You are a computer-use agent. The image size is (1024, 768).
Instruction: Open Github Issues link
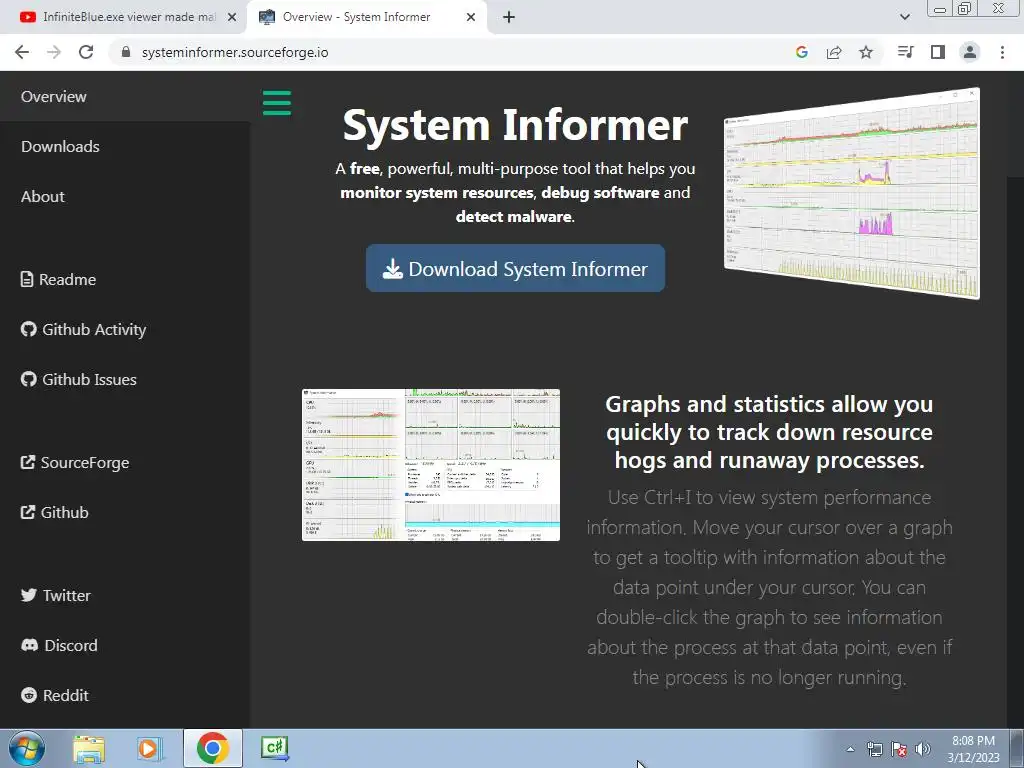pos(78,379)
